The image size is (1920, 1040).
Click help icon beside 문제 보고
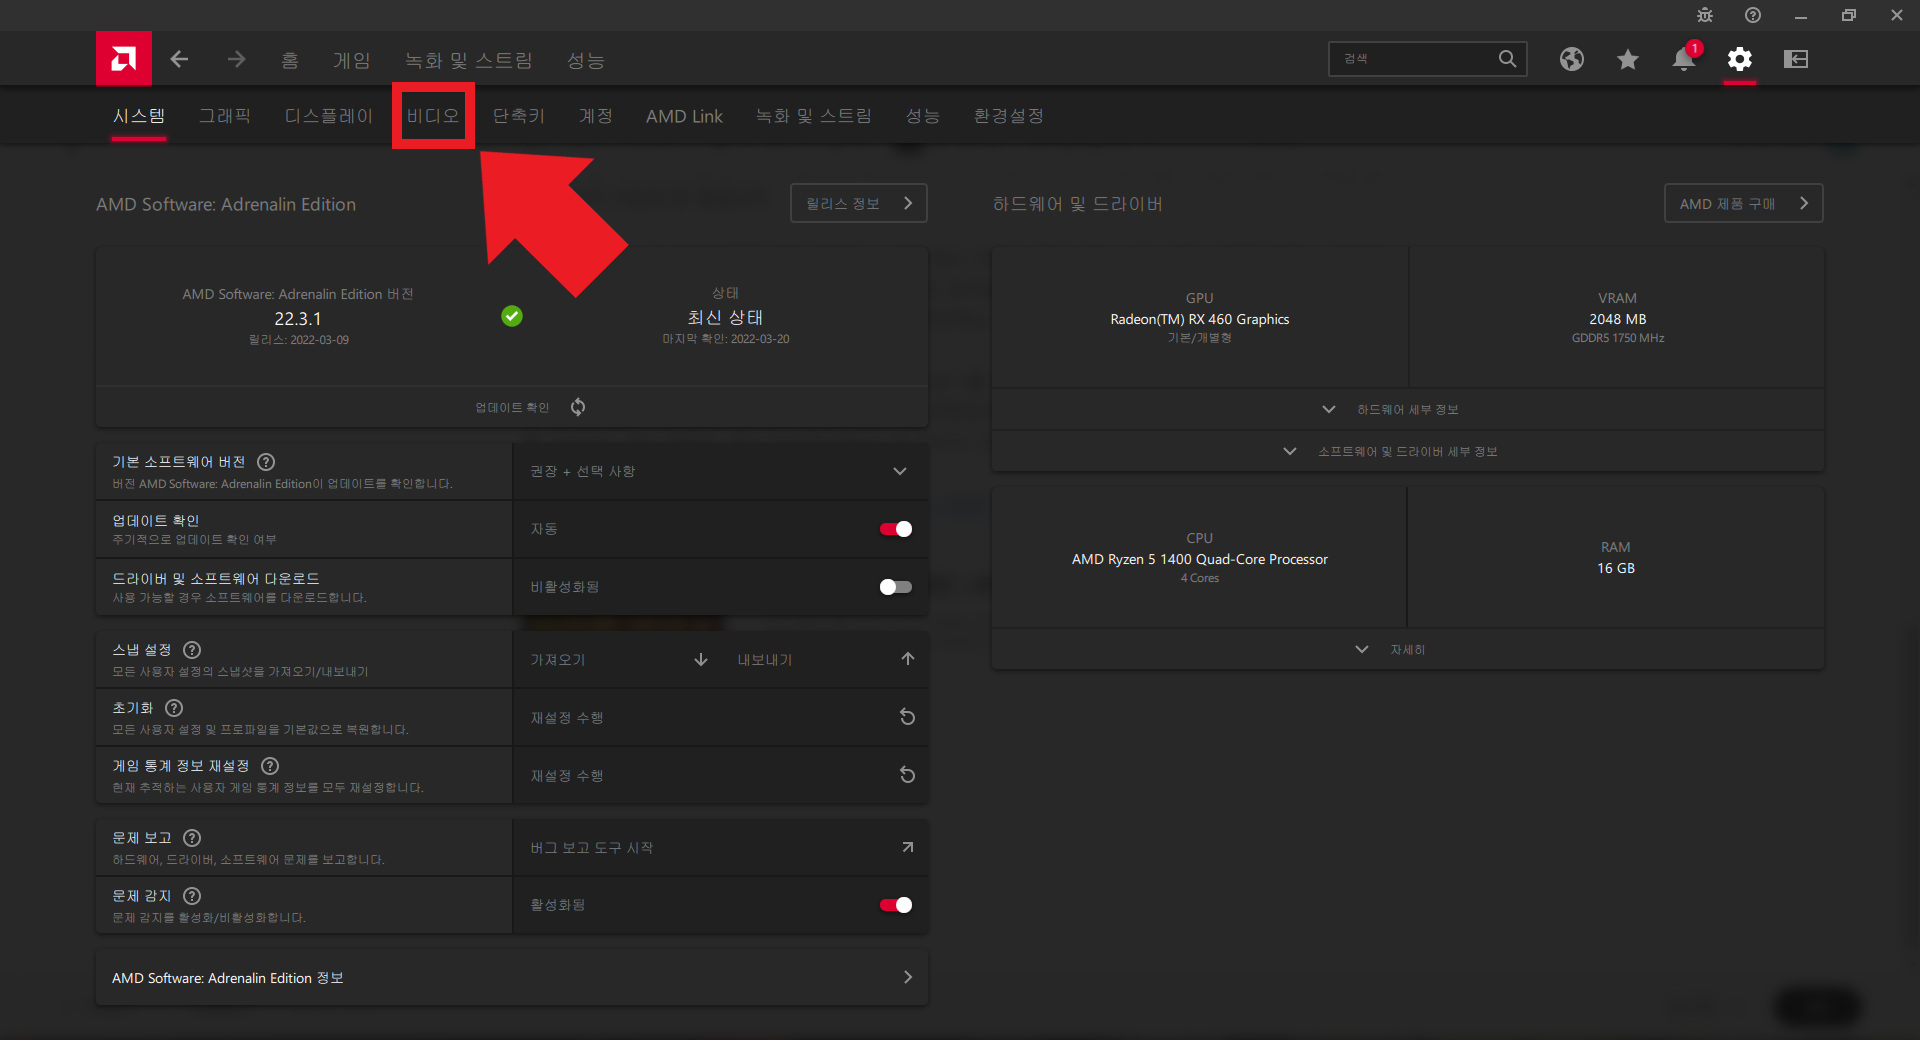click(192, 838)
